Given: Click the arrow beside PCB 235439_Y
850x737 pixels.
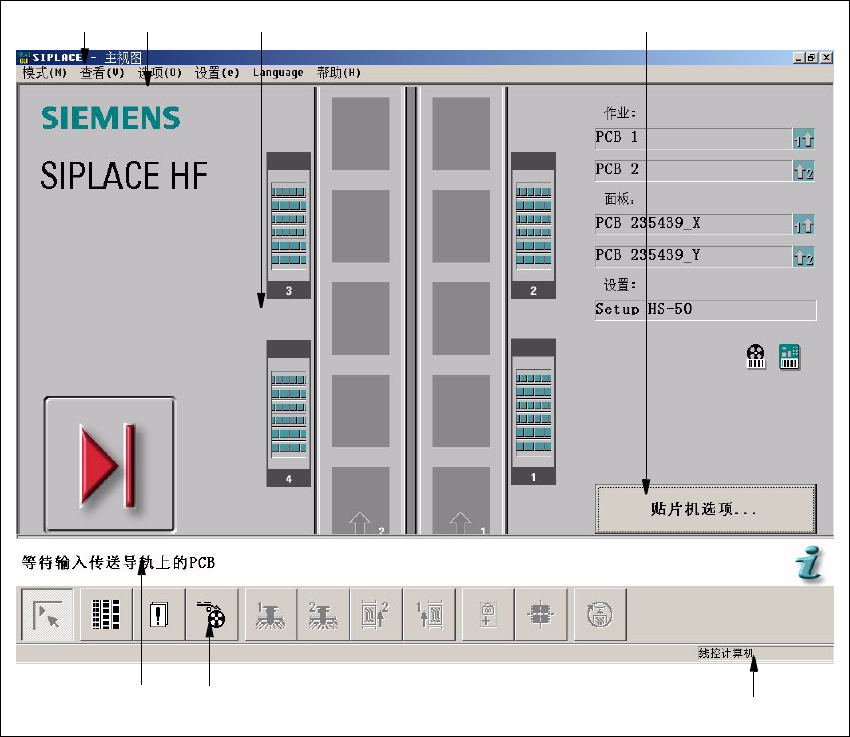Looking at the screenshot, I should [x=803, y=256].
